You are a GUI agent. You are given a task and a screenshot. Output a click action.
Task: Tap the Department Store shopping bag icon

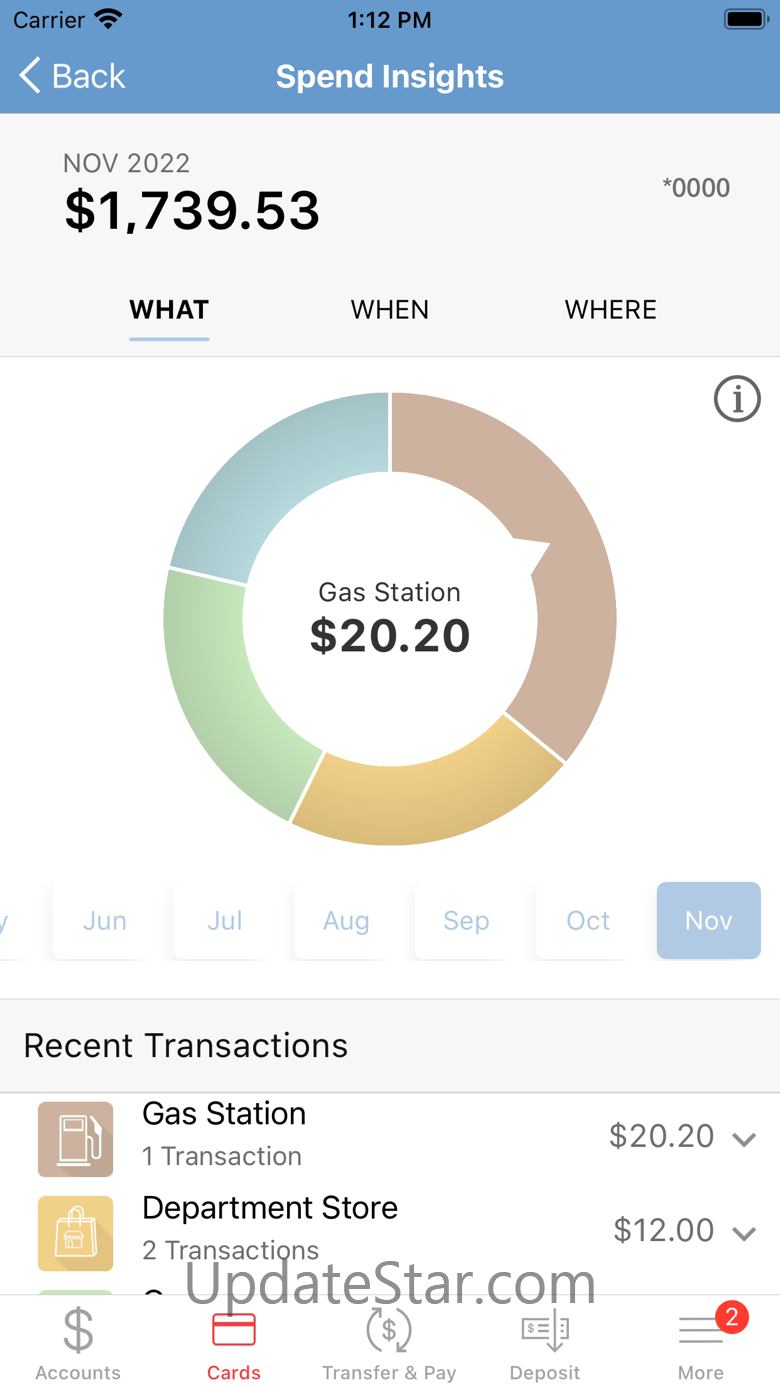76,1233
